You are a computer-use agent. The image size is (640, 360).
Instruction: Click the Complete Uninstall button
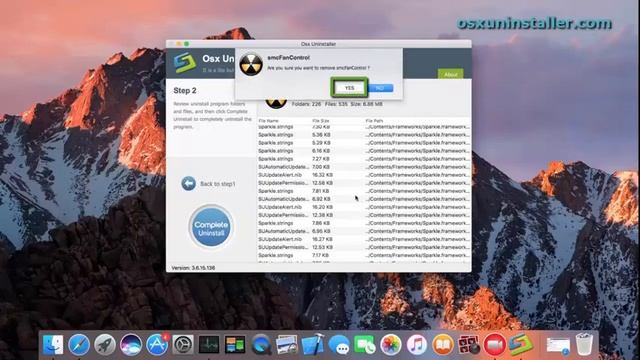pos(211,227)
